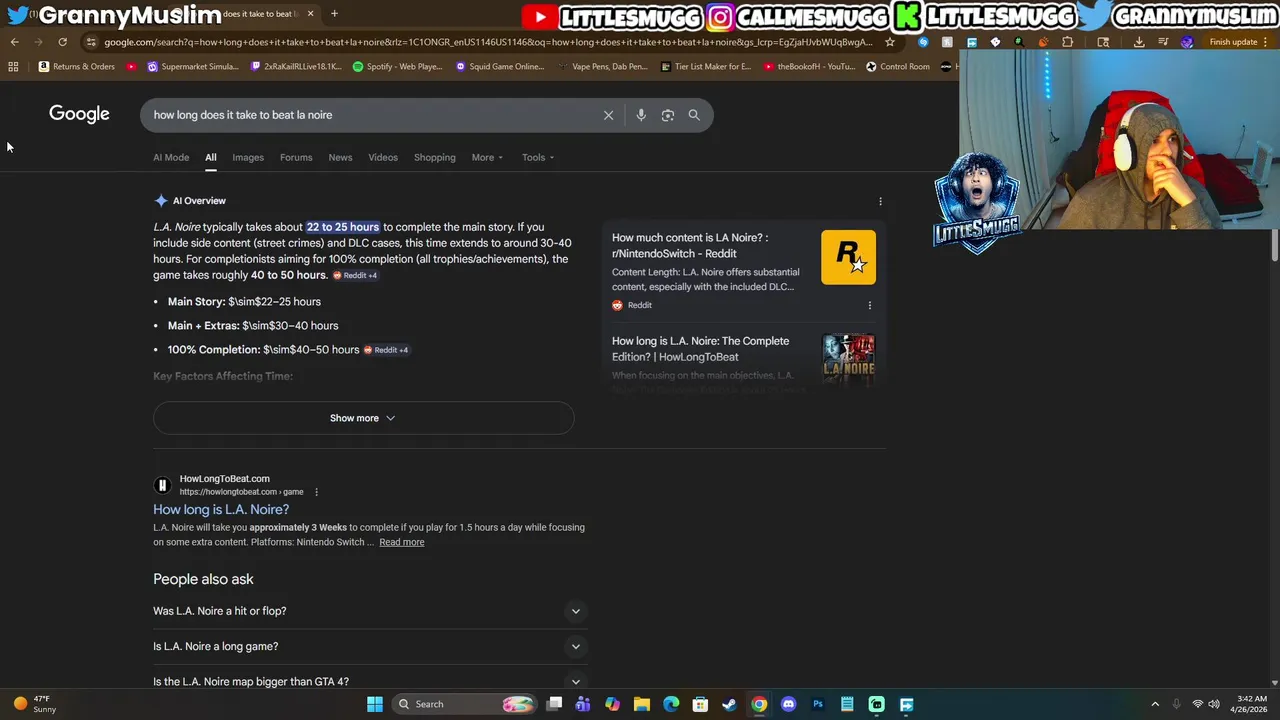
Task: Open the 'How long is L.A. Noire?' result
Action: (x=221, y=510)
